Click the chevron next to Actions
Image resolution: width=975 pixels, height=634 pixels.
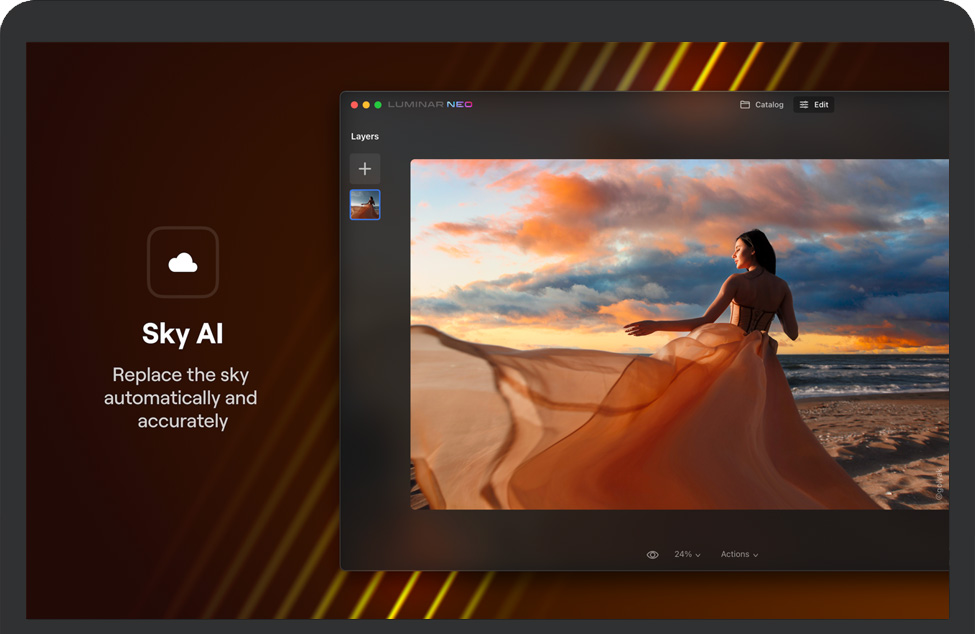coord(756,555)
